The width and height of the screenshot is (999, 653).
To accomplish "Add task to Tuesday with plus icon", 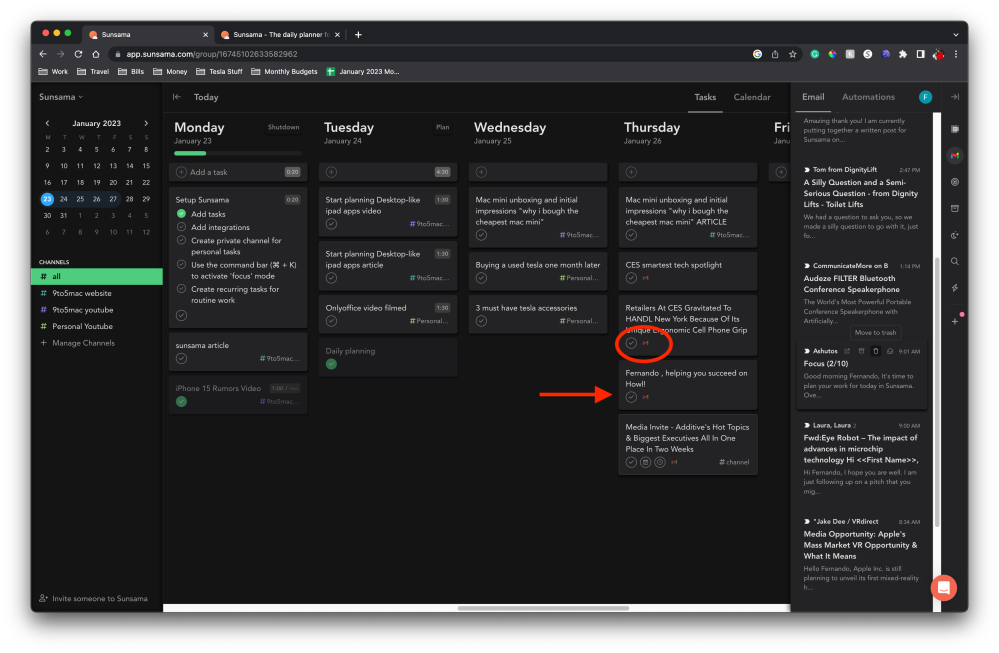I will coord(331,172).
